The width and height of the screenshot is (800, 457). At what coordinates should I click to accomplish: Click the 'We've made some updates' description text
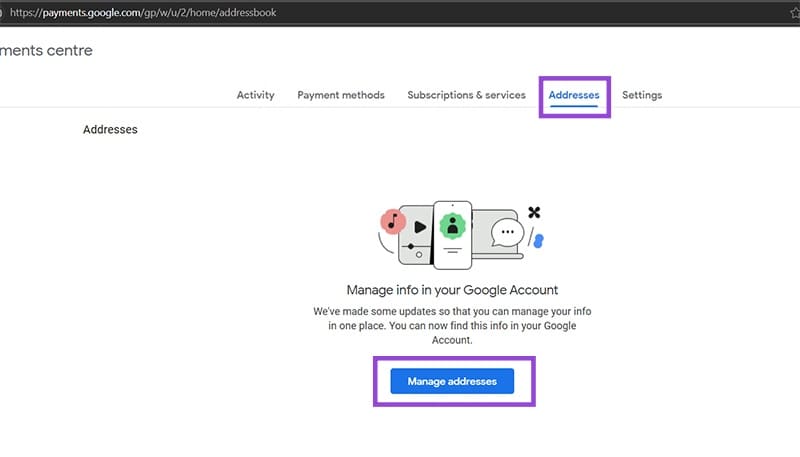point(452,325)
